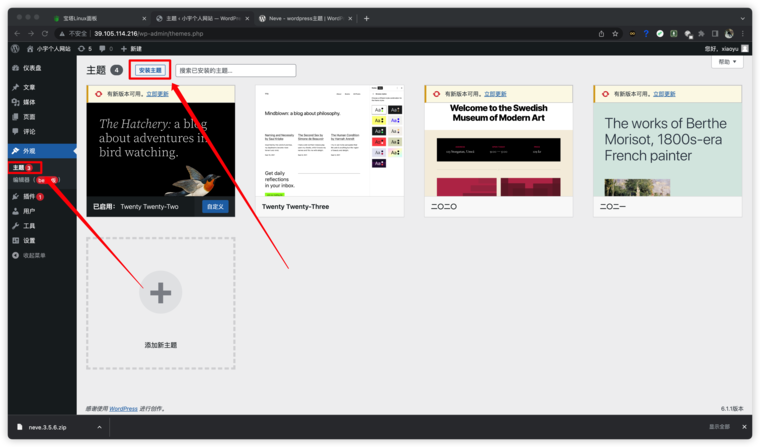
Task: Expand options caret for neve.3.5.6.zip download
Action: [x=99, y=427]
